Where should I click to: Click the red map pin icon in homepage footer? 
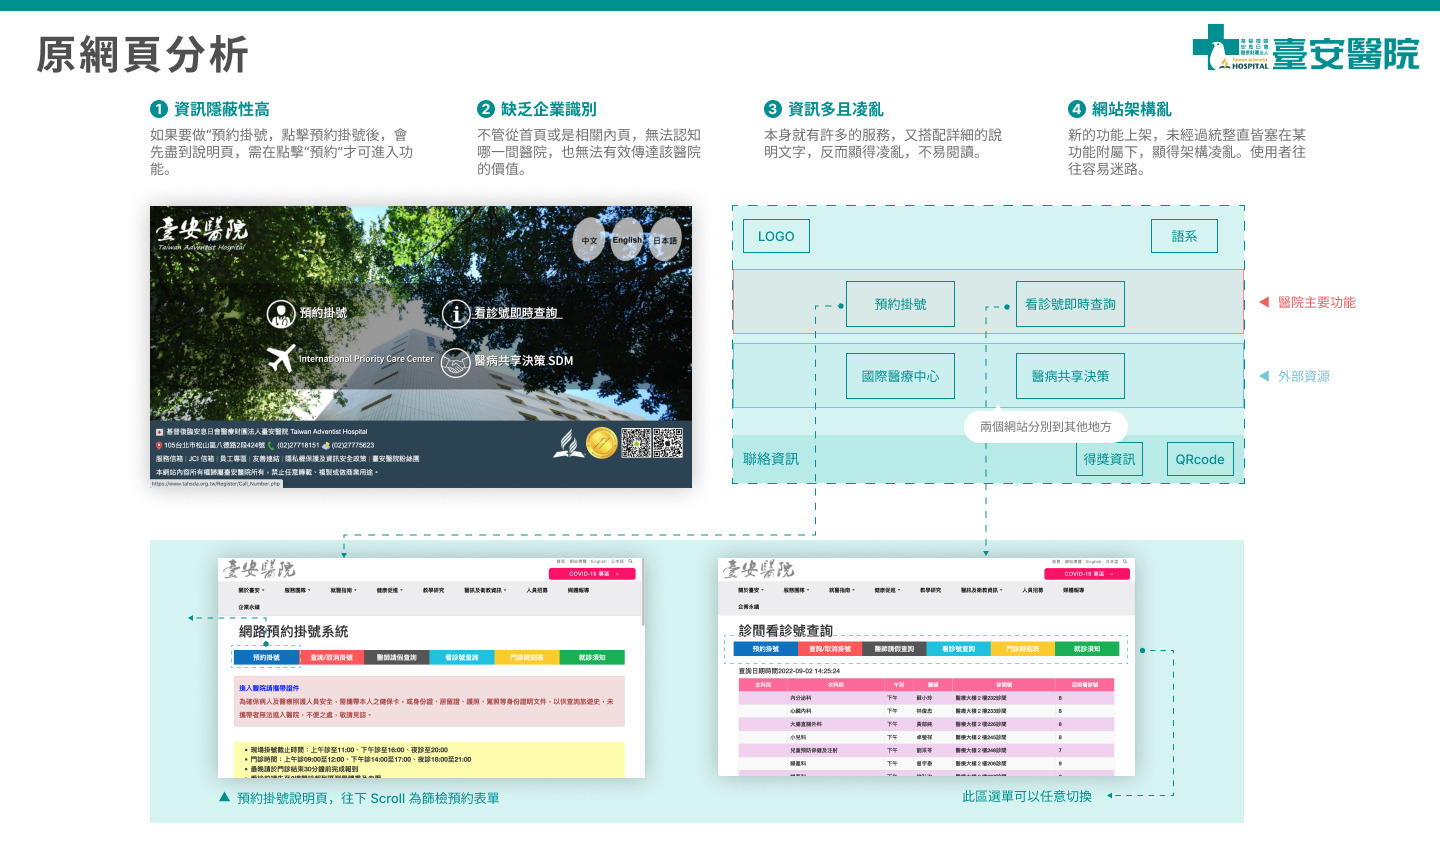pyautogui.click(x=159, y=445)
